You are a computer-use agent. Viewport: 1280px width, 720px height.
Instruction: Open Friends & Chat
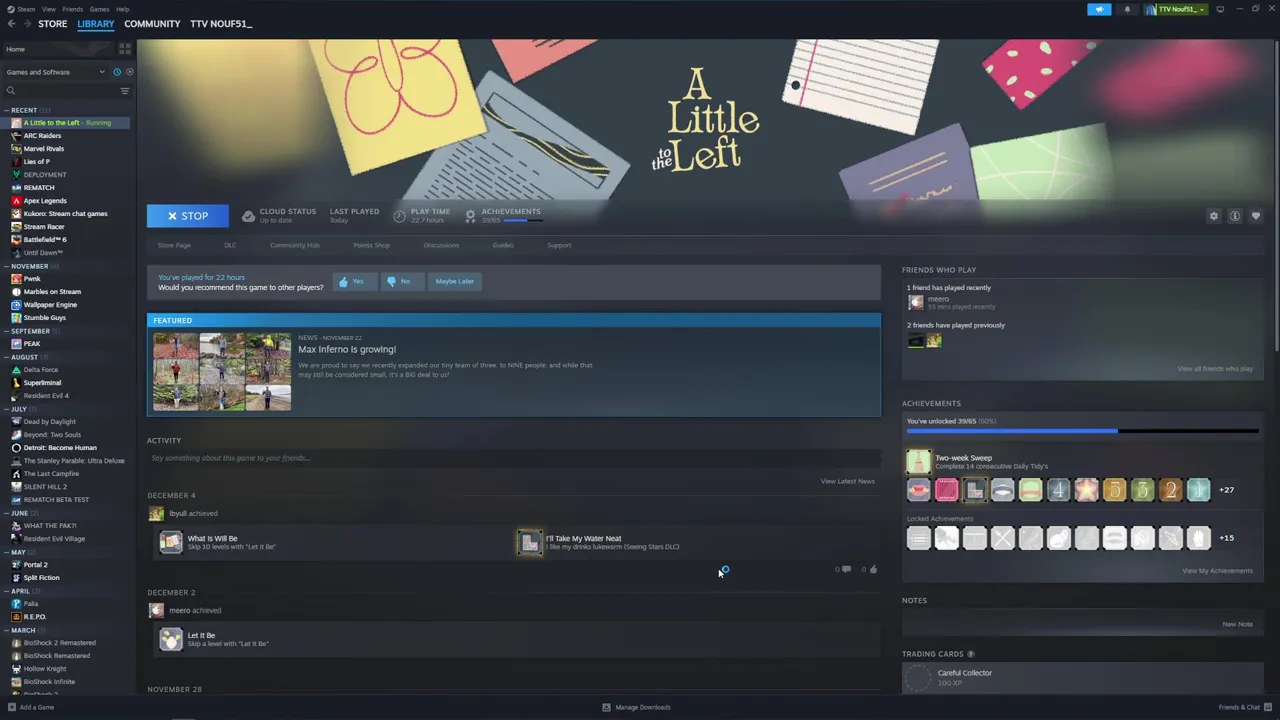[1244, 707]
